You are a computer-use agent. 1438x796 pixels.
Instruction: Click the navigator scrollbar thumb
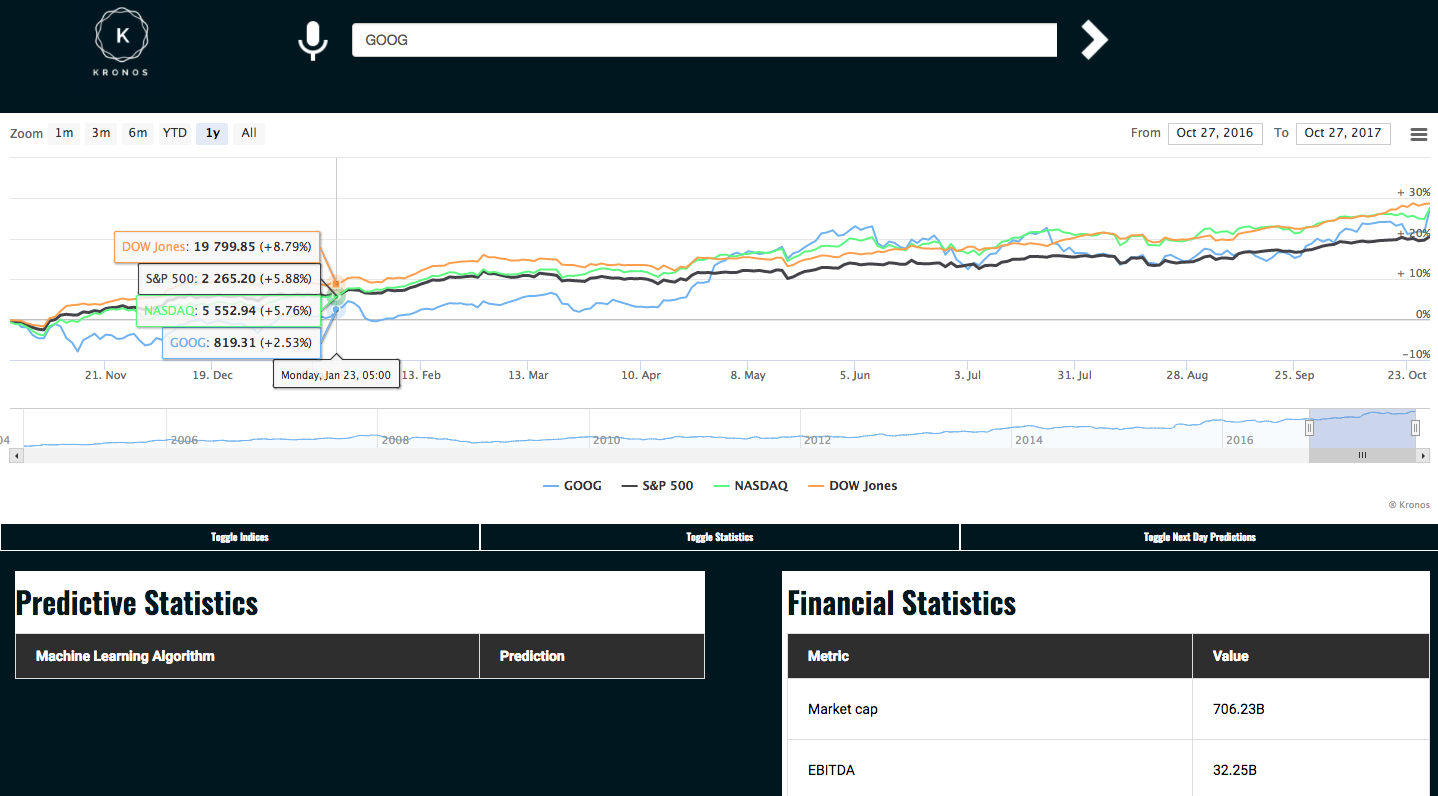click(x=1362, y=455)
